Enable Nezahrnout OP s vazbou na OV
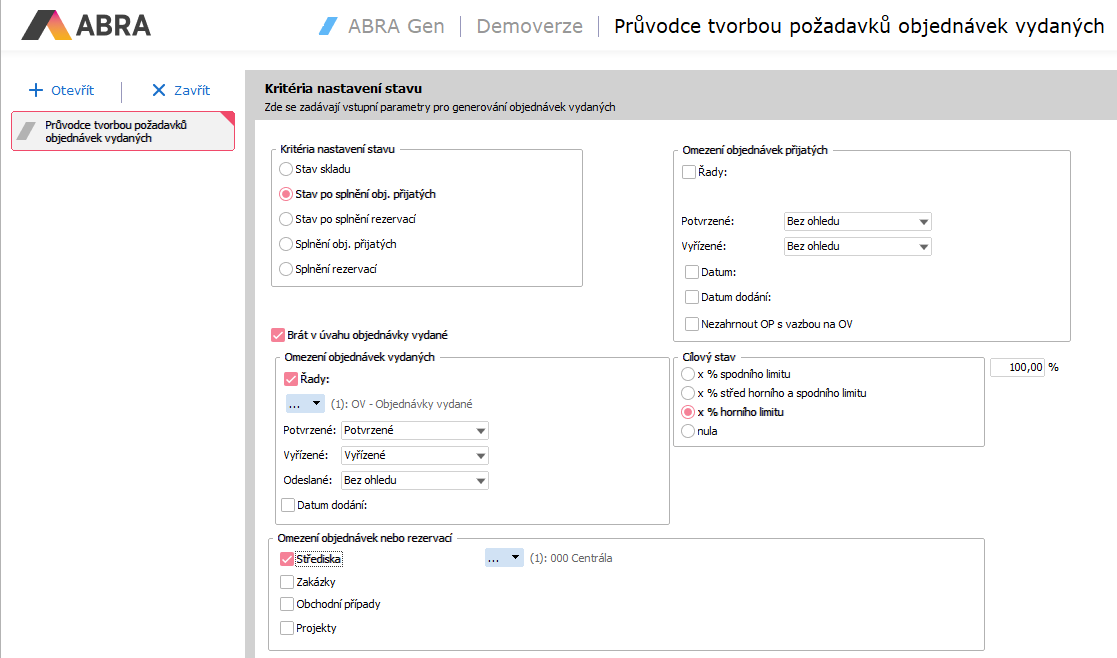 tap(692, 324)
